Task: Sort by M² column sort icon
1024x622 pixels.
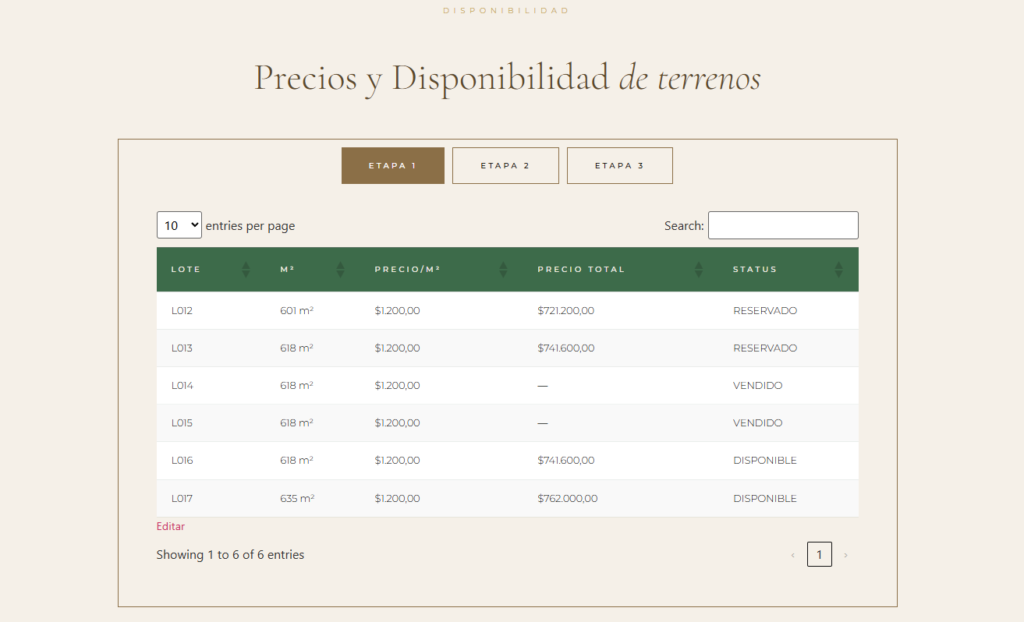Action: (x=340, y=269)
